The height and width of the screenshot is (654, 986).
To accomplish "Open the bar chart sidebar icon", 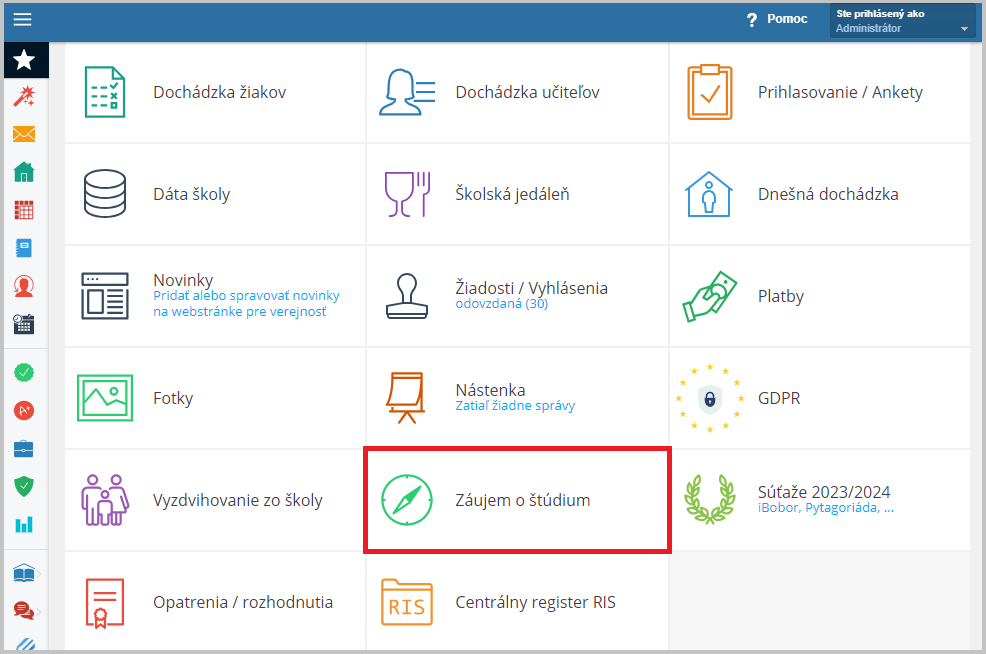I will tap(24, 524).
